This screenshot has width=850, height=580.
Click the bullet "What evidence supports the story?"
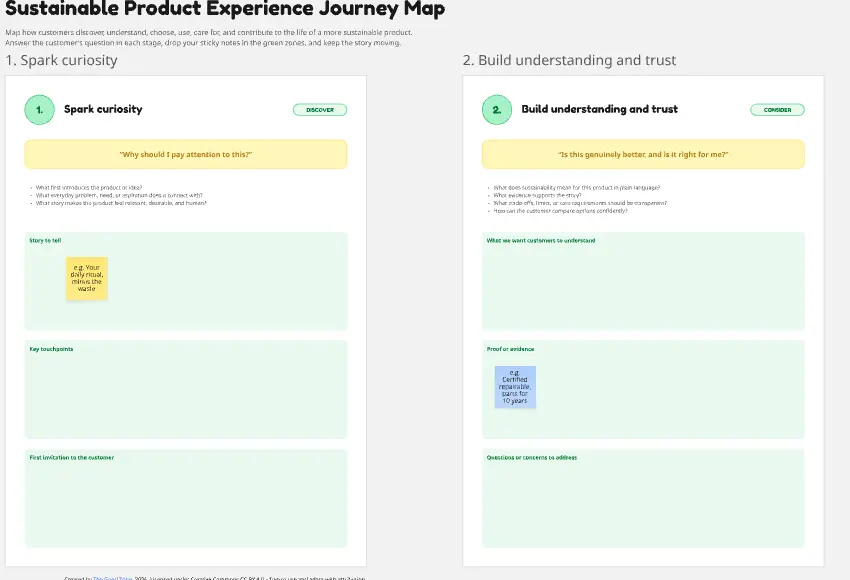pyautogui.click(x=537, y=195)
